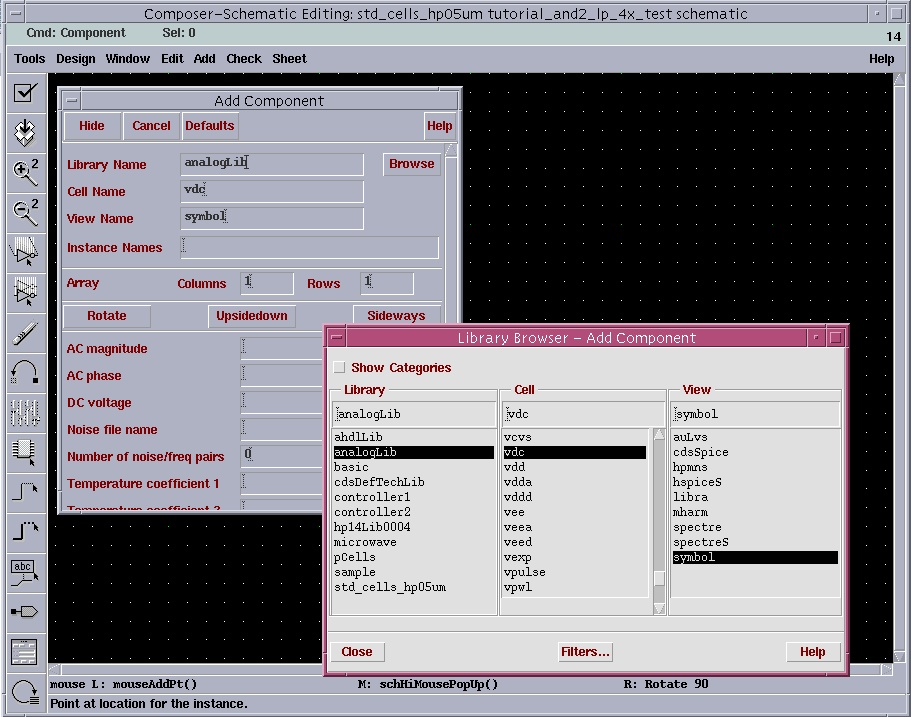
Task: Select 'basic' in the Library list
Action: tap(414, 467)
